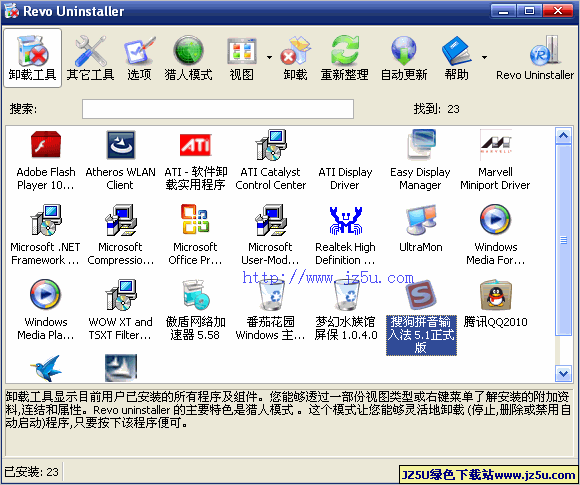Click 重新整理 refresh button
The image size is (580, 485).
pos(344,58)
